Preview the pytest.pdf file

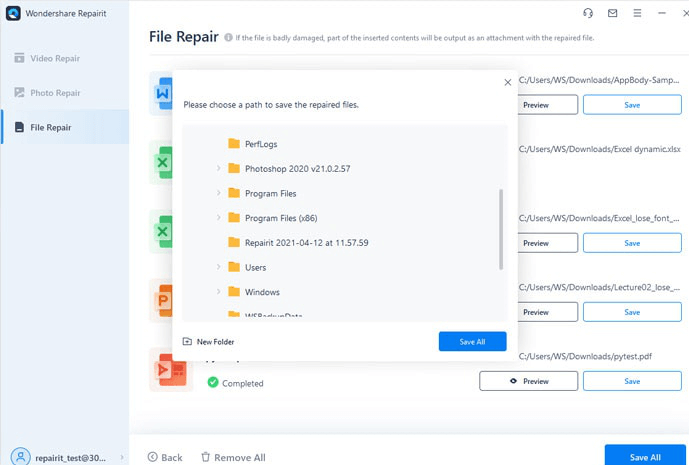coord(529,381)
